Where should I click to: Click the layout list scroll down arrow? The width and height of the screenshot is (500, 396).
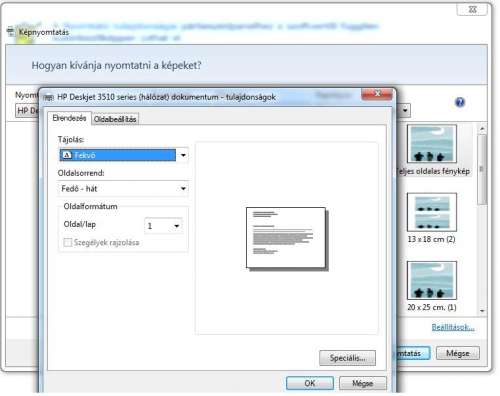(x=482, y=311)
